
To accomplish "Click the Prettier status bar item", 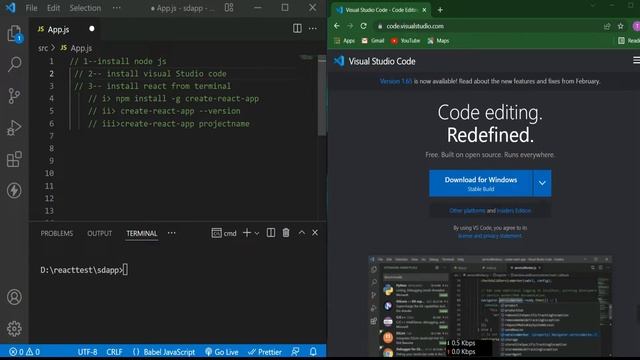I will point(264,352).
